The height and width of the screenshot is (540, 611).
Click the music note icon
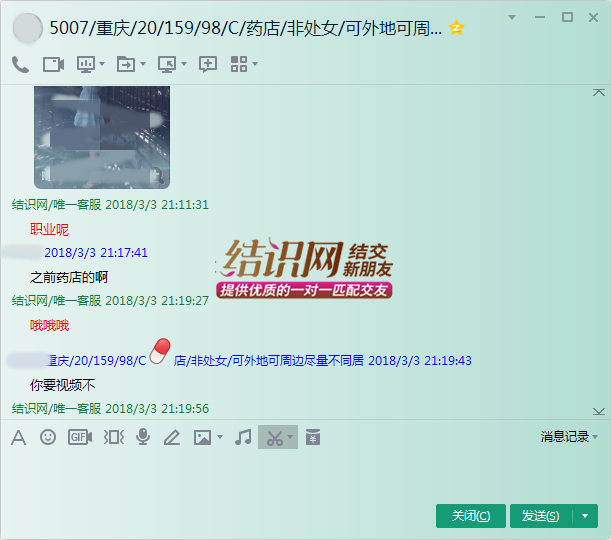pyautogui.click(x=242, y=437)
